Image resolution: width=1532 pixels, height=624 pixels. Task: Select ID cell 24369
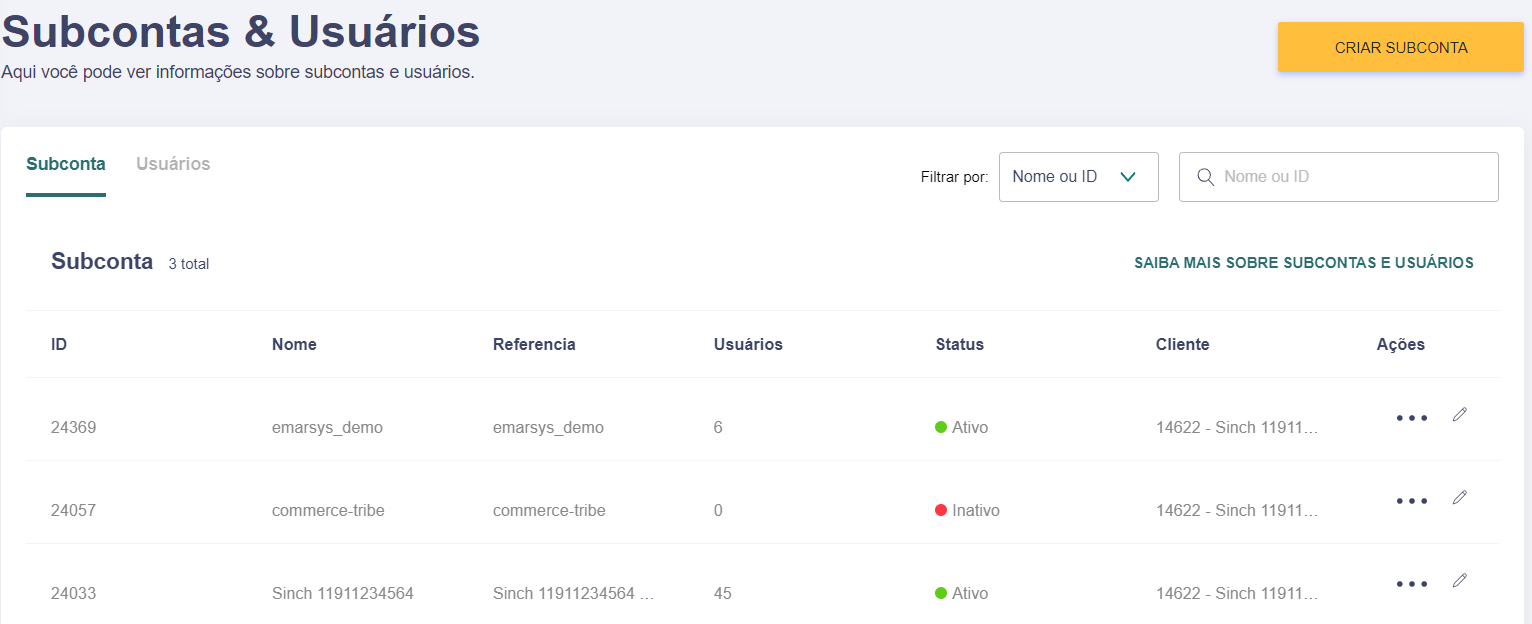pyautogui.click(x=73, y=427)
